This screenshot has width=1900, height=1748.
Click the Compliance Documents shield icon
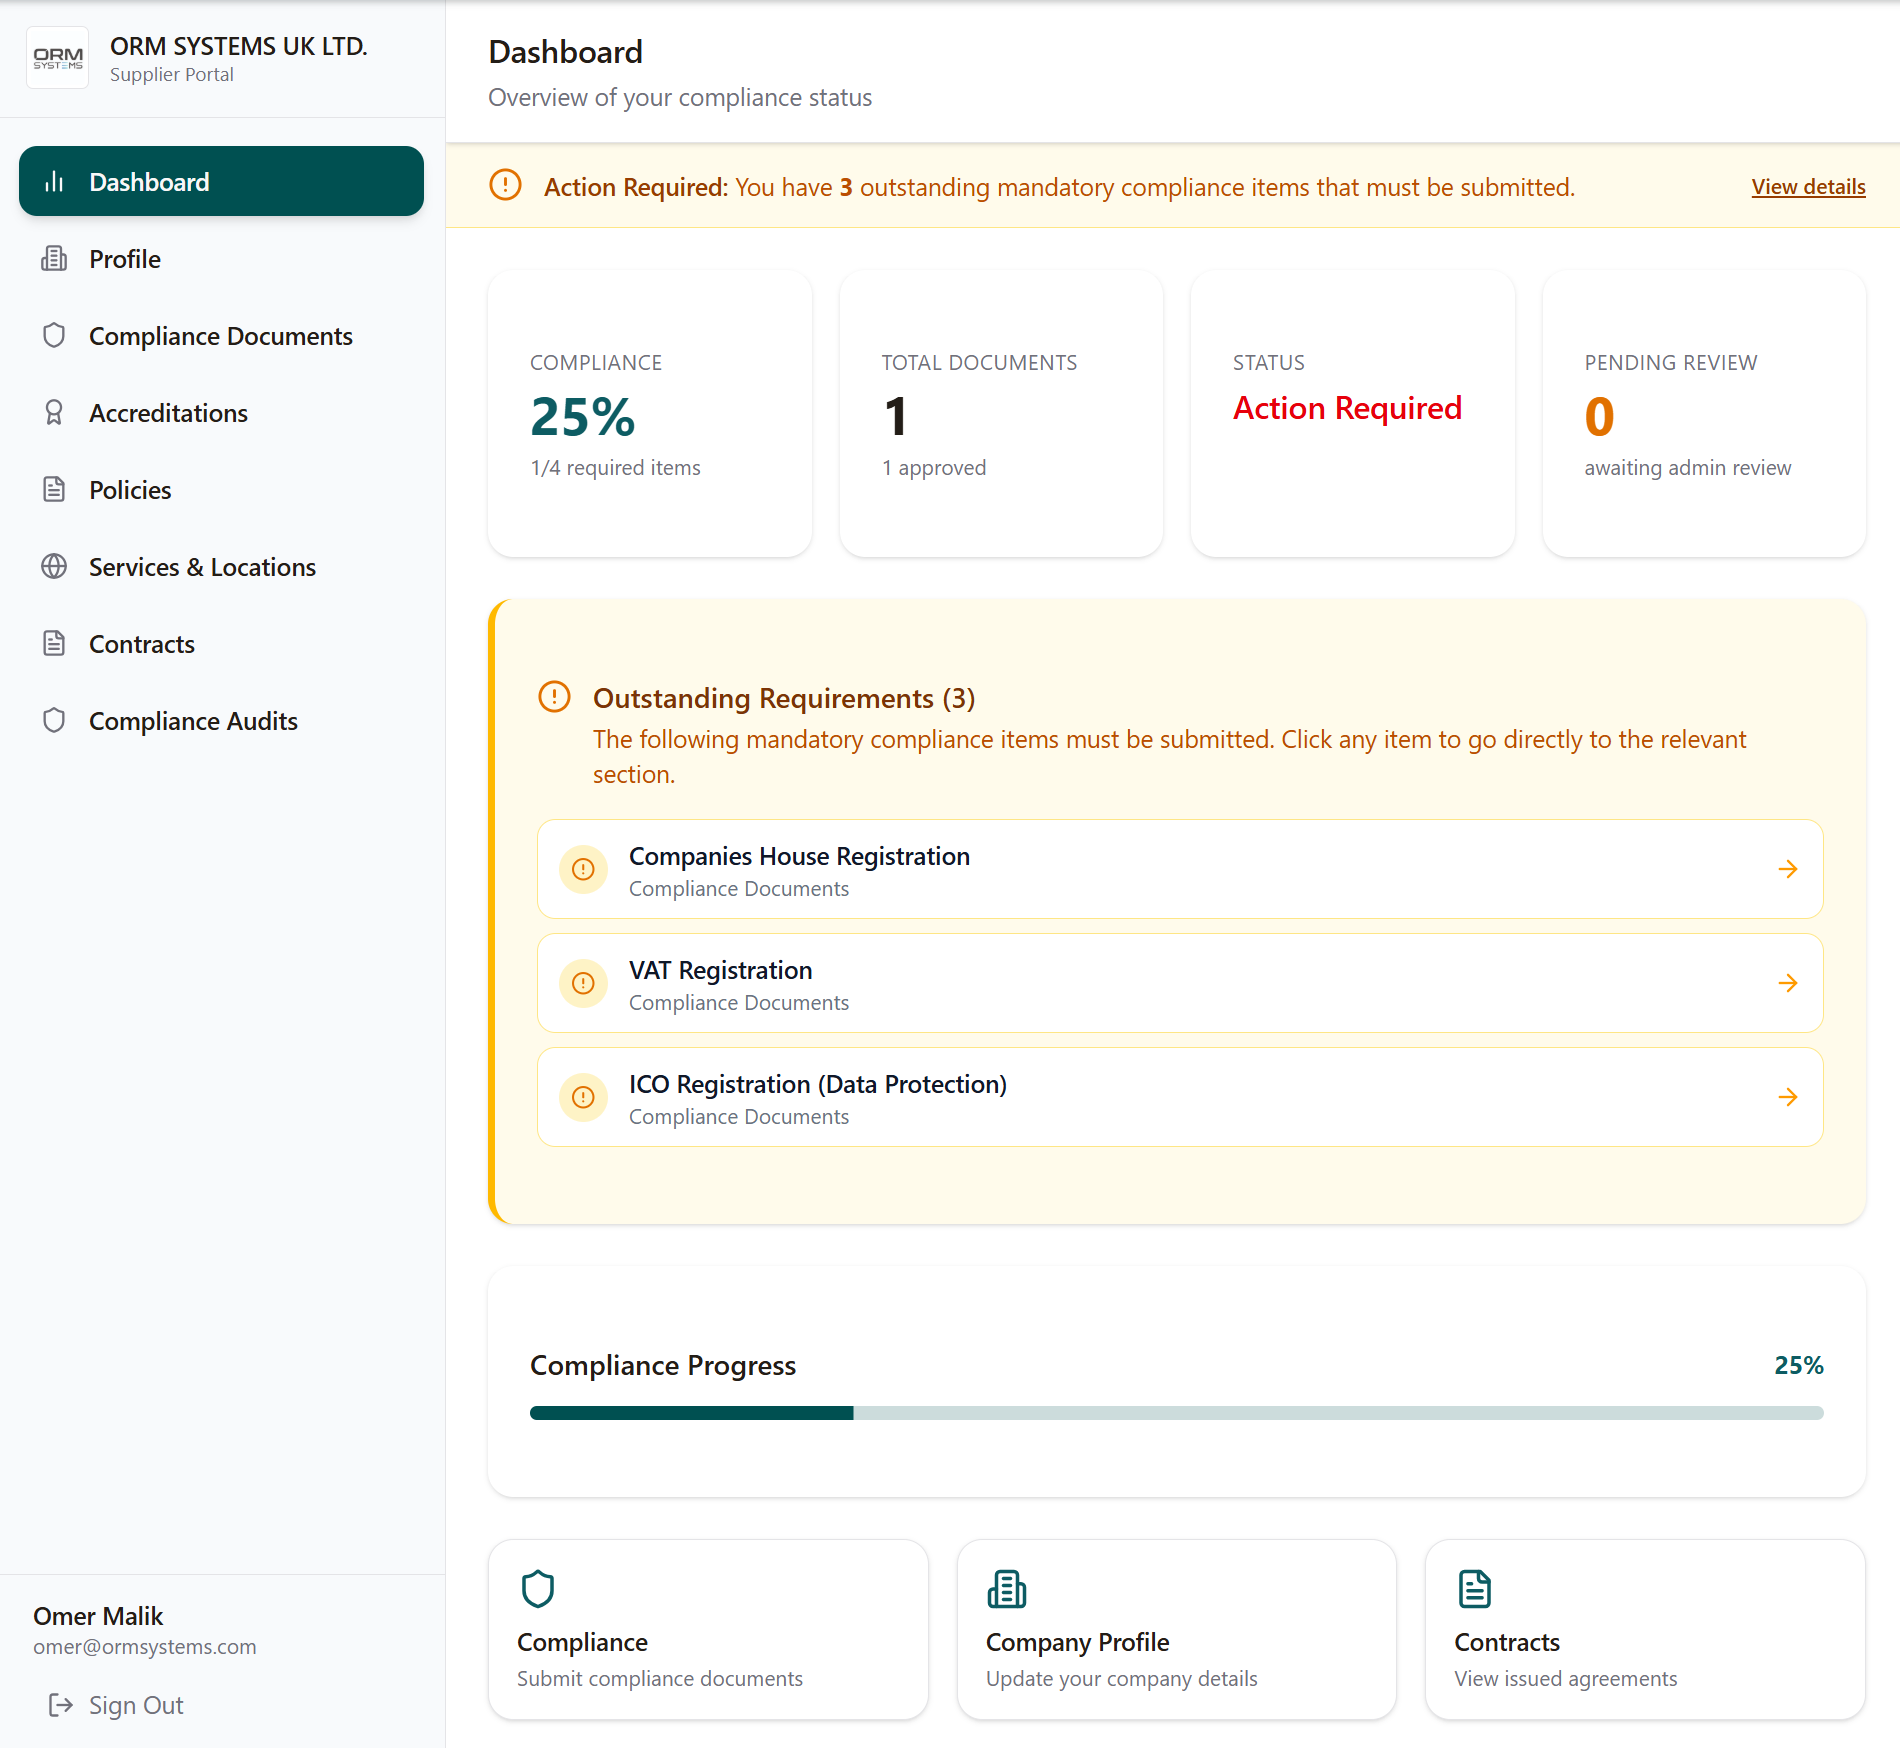pyautogui.click(x=54, y=336)
